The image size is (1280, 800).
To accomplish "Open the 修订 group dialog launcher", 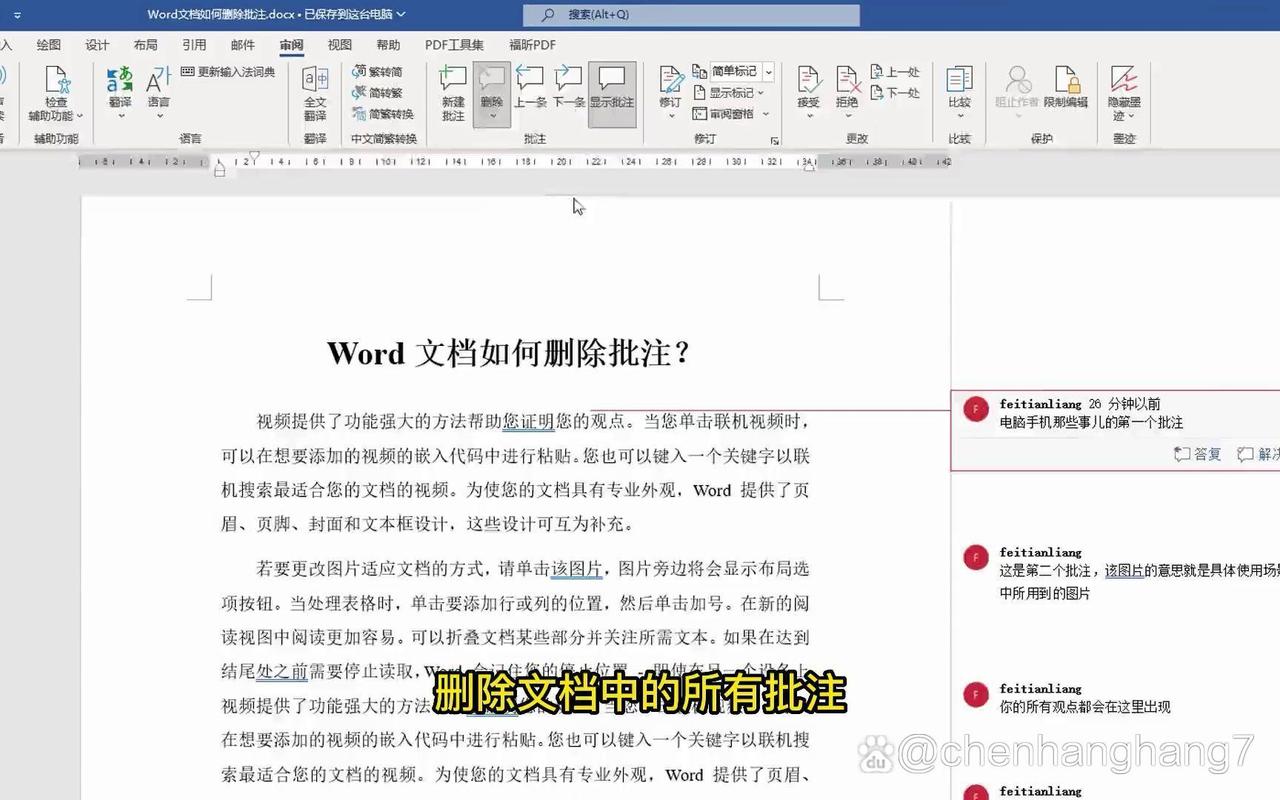I will [774, 141].
